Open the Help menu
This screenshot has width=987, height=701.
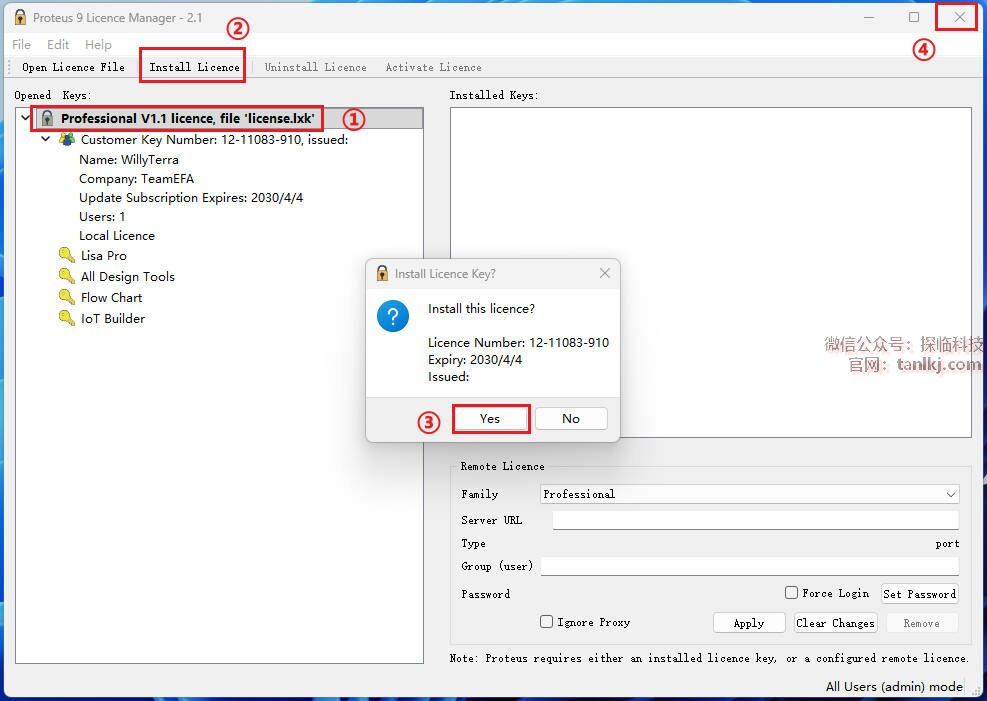(98, 45)
